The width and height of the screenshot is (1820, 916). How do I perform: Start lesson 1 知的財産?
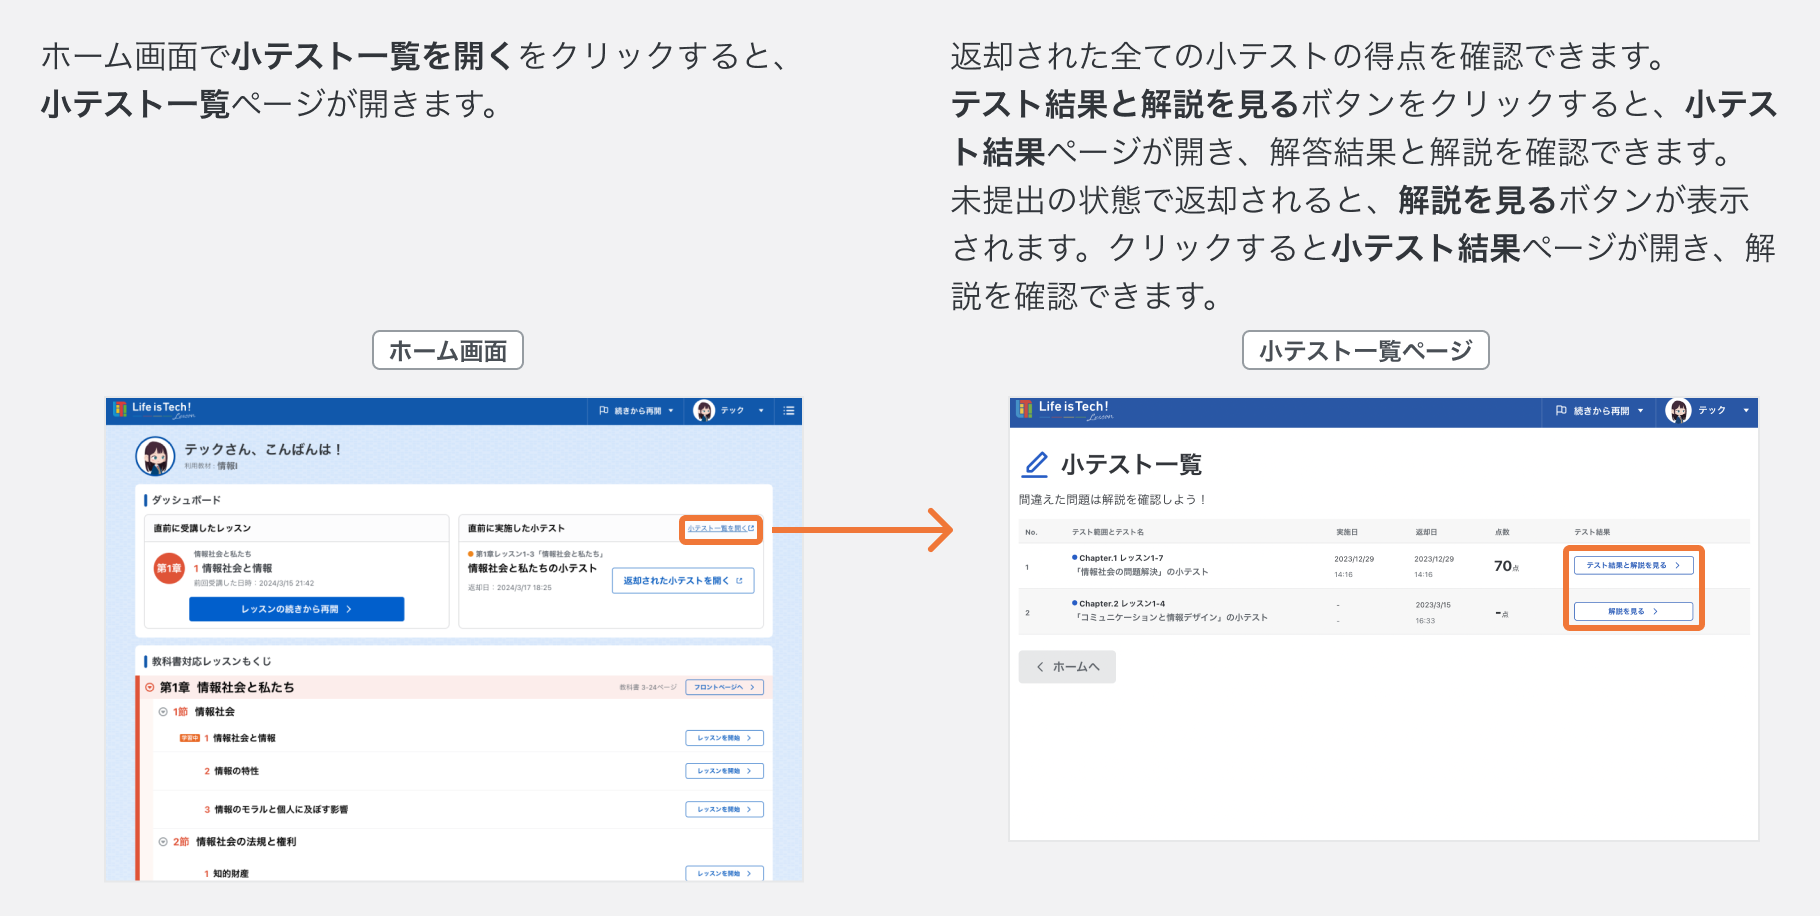725,873
